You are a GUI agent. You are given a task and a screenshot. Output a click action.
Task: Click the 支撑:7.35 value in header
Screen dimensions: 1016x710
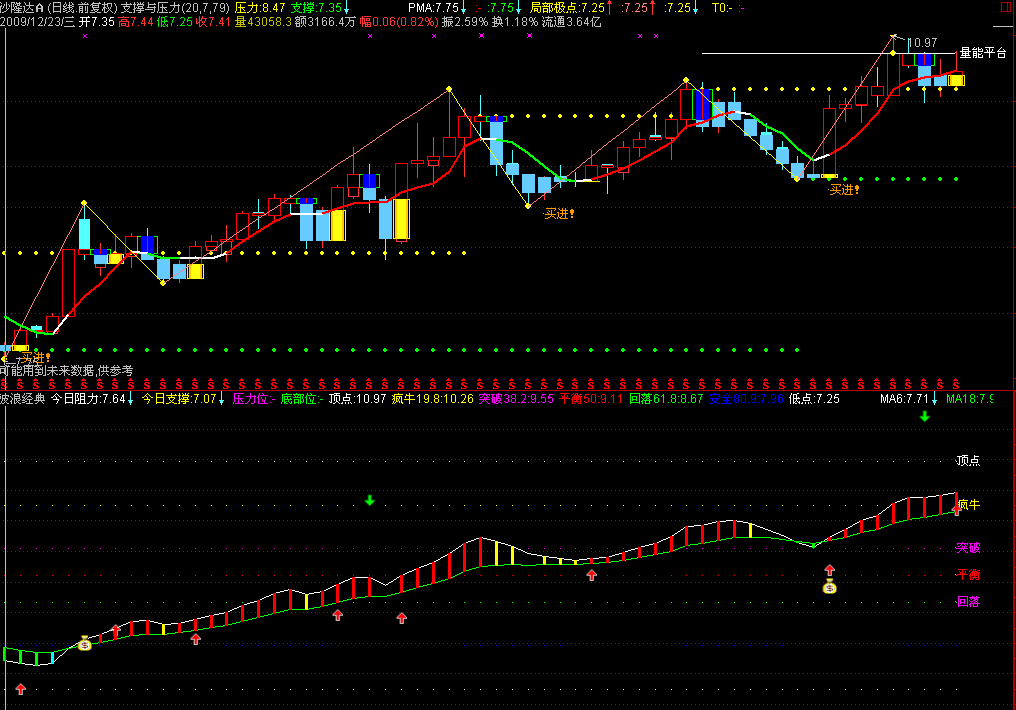tap(316, 8)
